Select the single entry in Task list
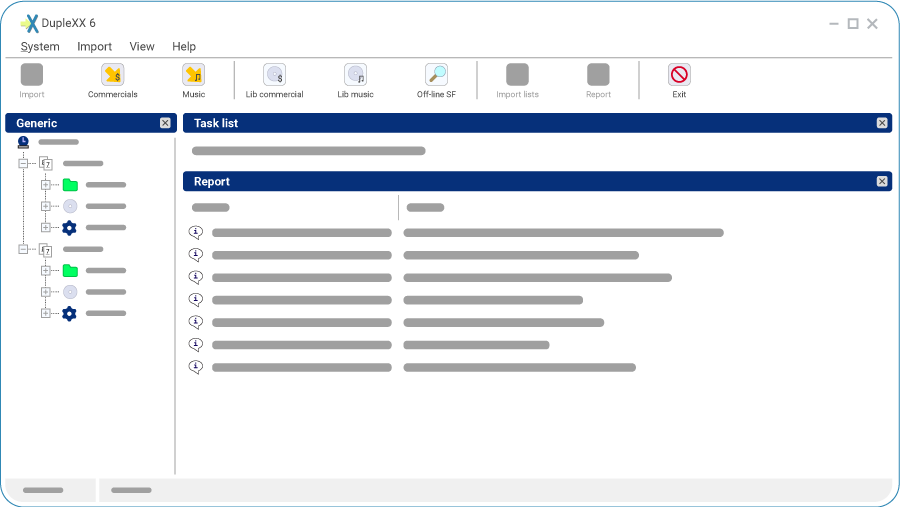The height and width of the screenshot is (507, 900). pyautogui.click(x=309, y=151)
